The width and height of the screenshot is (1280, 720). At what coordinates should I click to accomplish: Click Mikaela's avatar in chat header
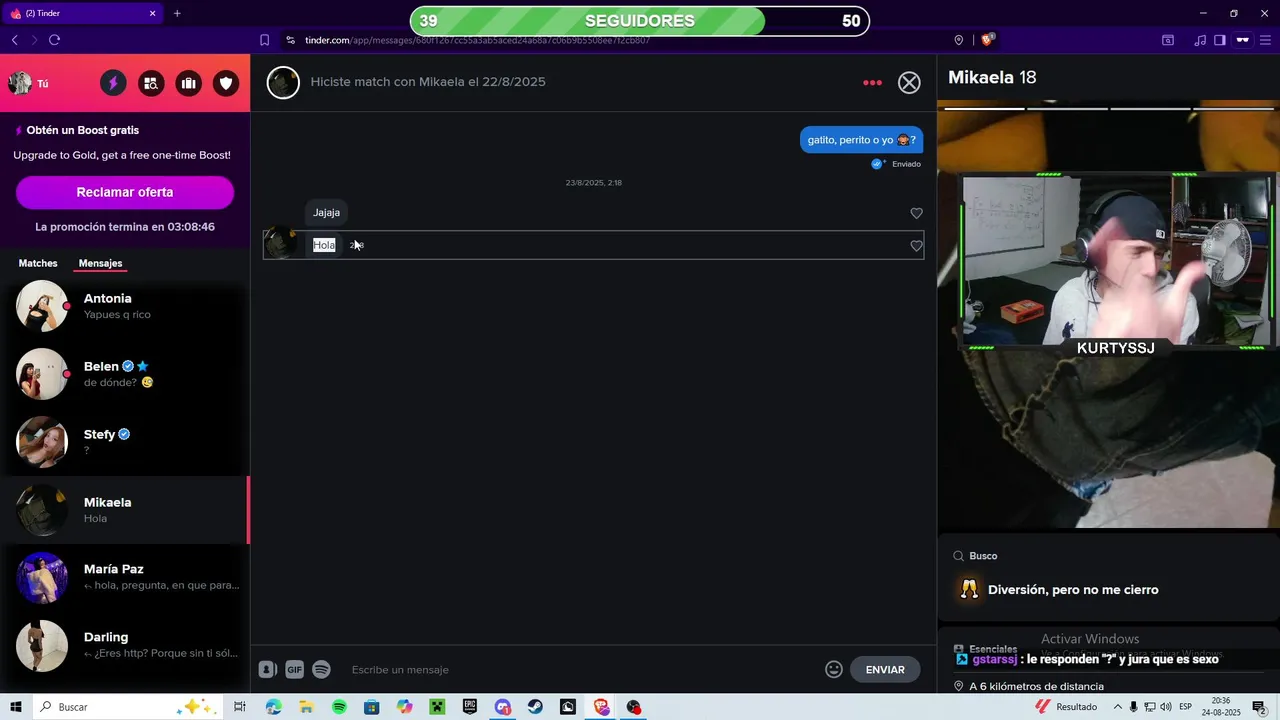[283, 82]
